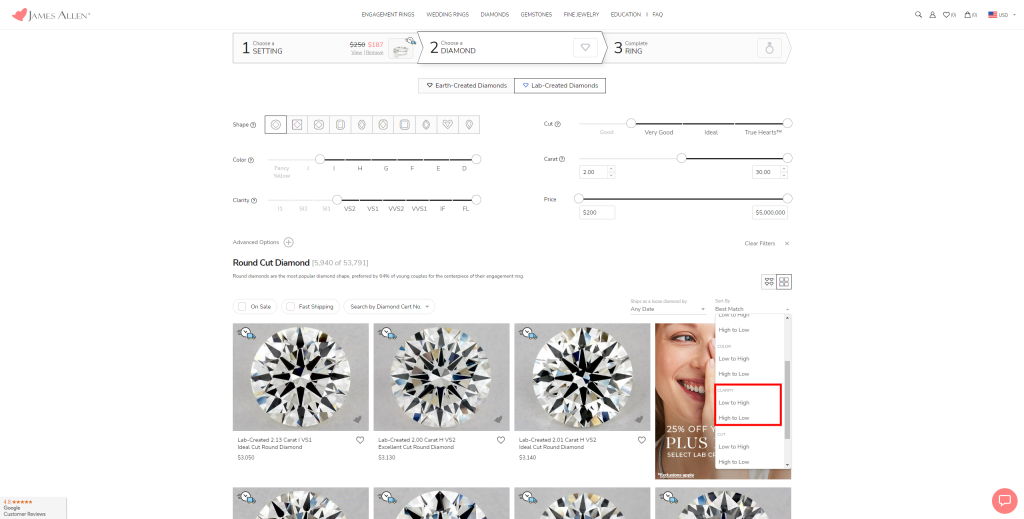
Task: Select the Emerald diamond shape icon
Action: point(340,125)
